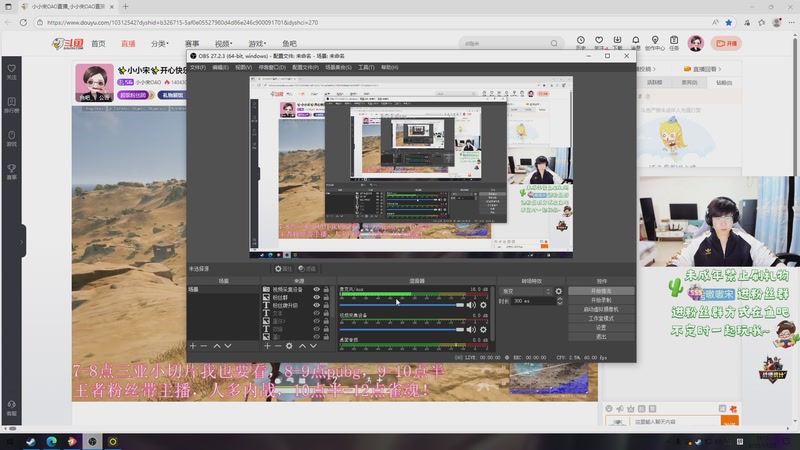Open OBS 编辑(E) menu

click(x=220, y=67)
